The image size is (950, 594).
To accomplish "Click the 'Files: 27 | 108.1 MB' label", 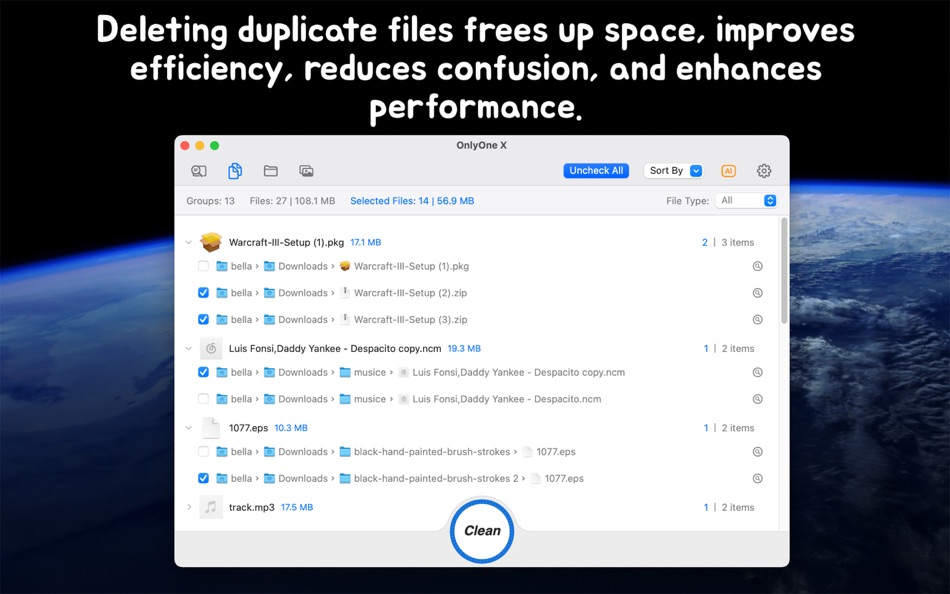I will point(292,201).
